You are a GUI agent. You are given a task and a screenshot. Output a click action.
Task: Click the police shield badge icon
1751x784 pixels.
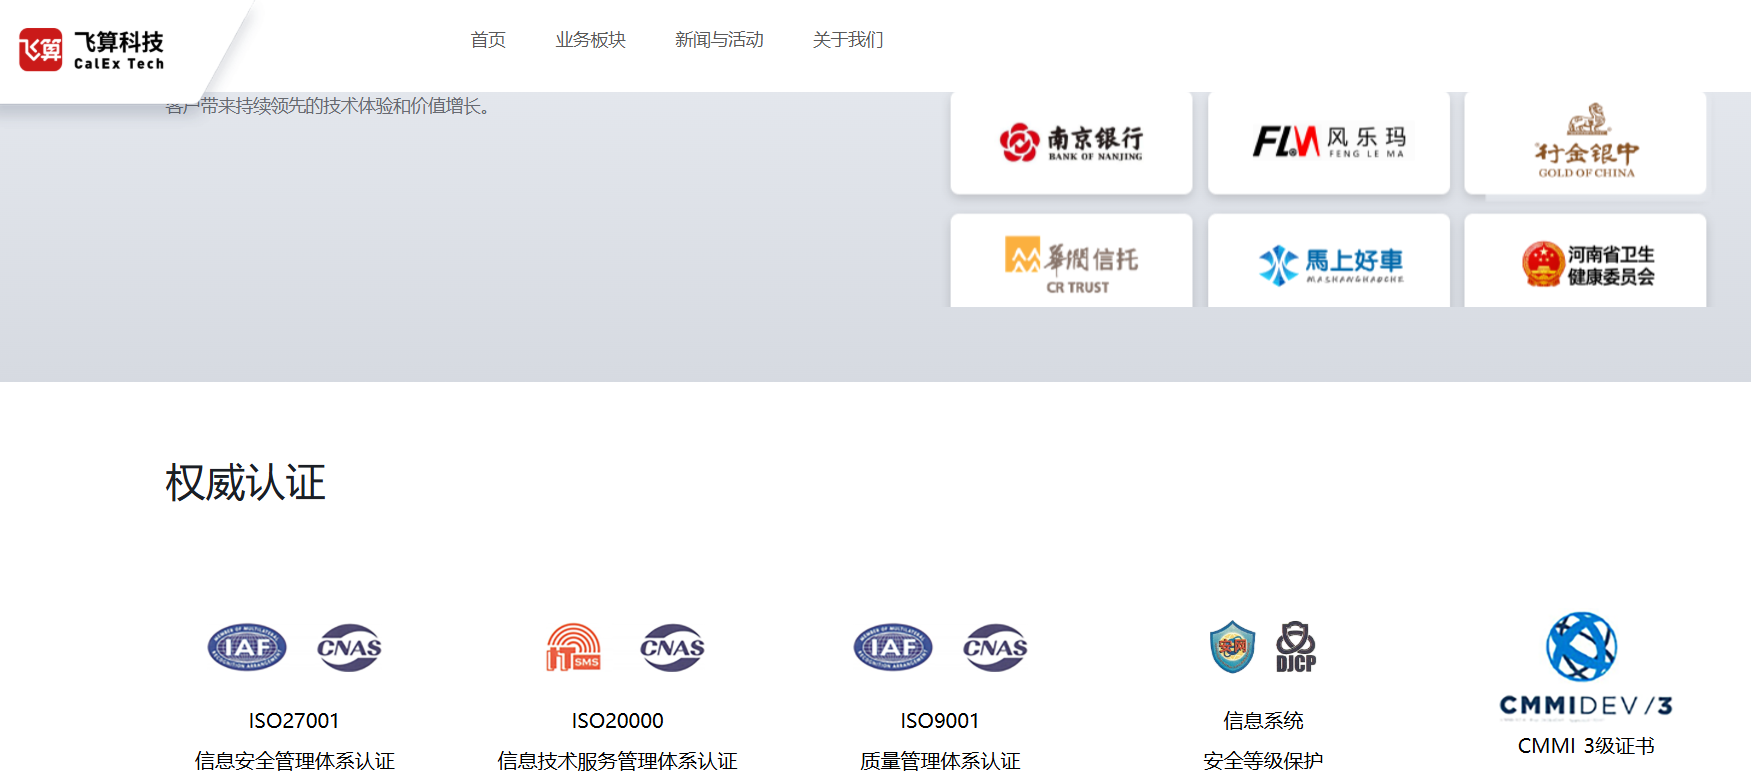click(1232, 647)
